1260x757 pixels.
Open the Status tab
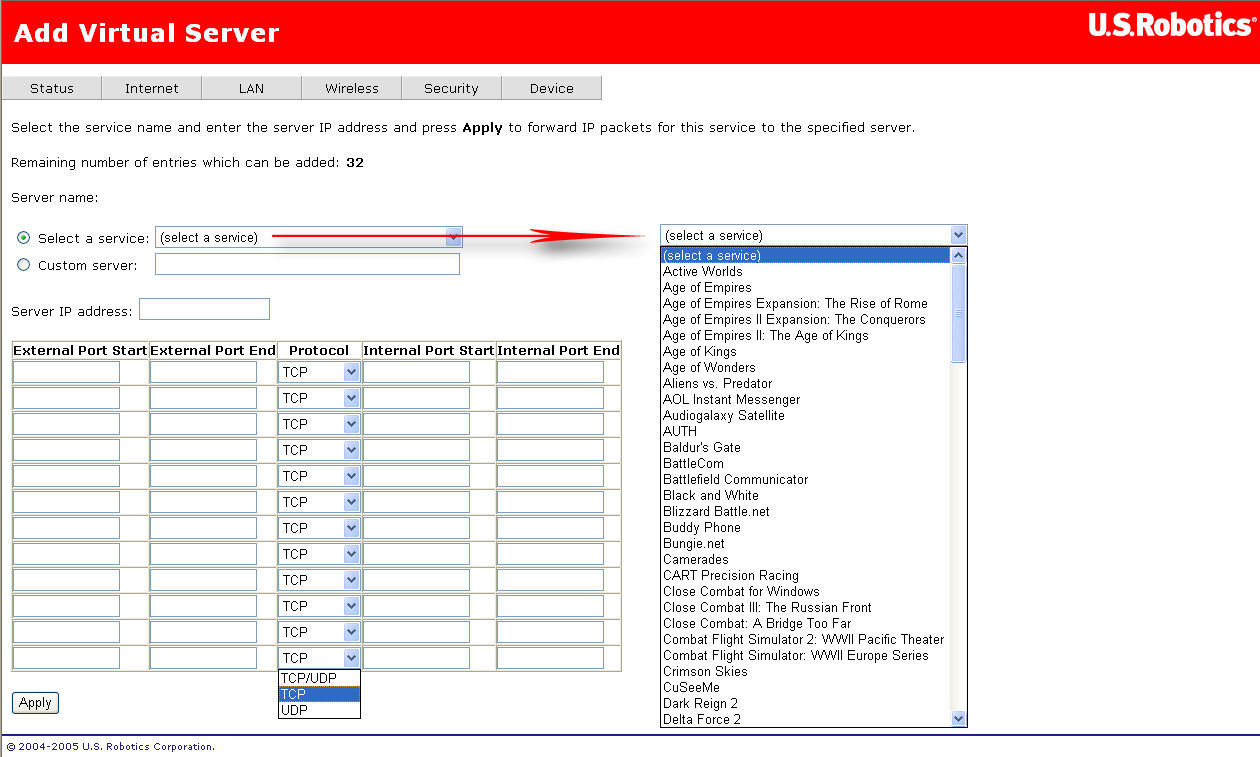[52, 88]
